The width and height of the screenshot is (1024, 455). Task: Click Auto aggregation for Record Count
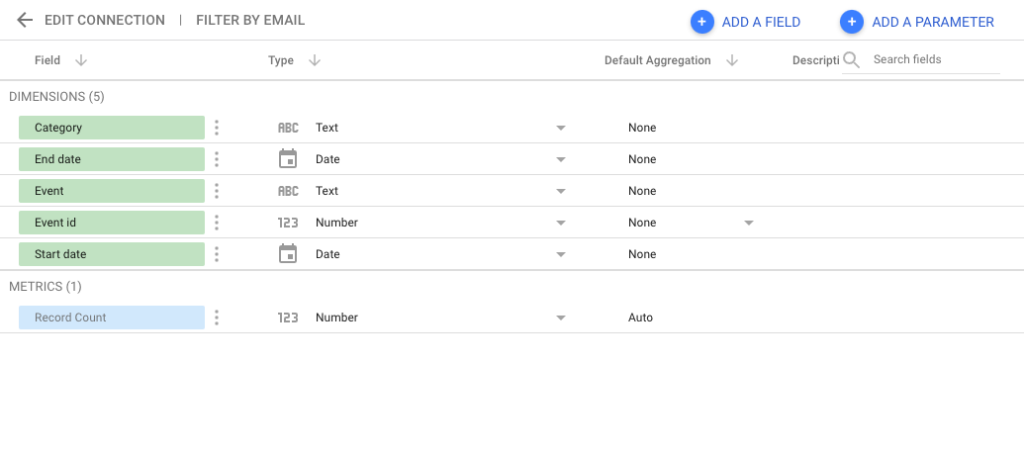click(640, 317)
